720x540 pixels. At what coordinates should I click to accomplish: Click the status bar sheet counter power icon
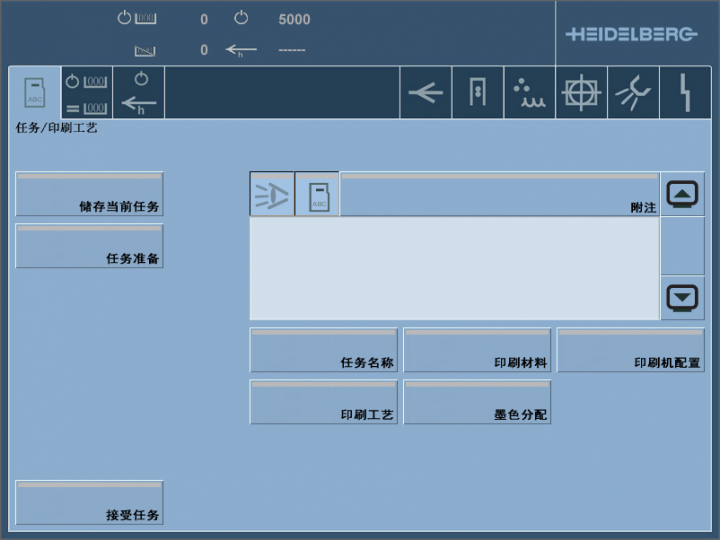tap(136, 18)
